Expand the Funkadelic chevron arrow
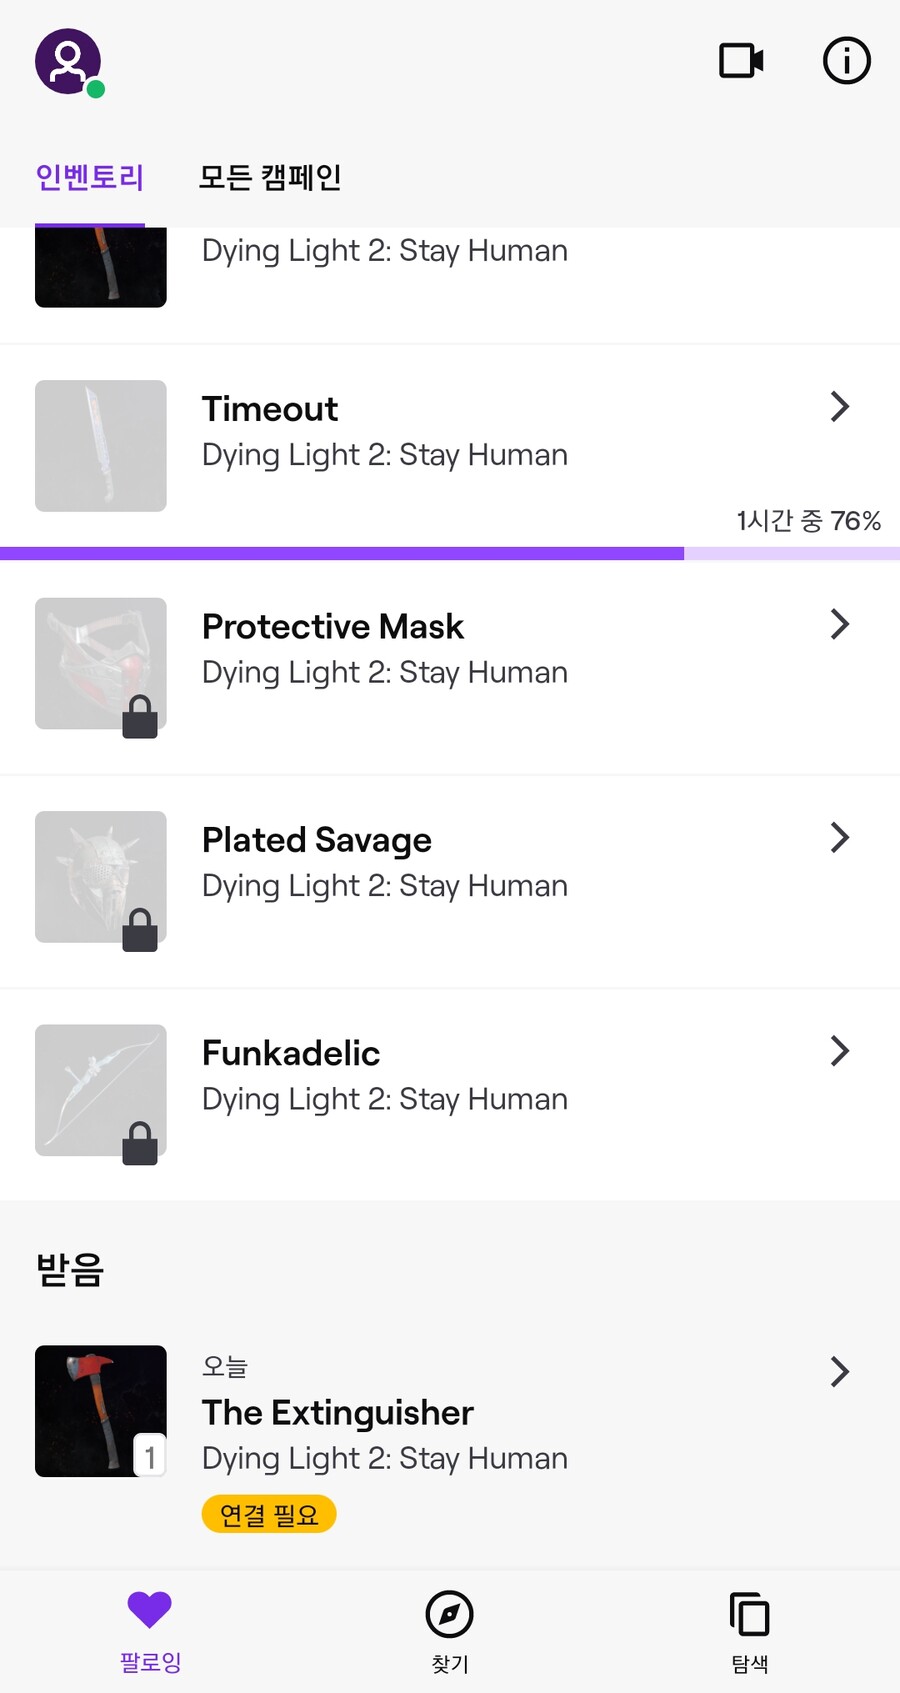Viewport: 900px width, 1693px height. click(840, 1051)
